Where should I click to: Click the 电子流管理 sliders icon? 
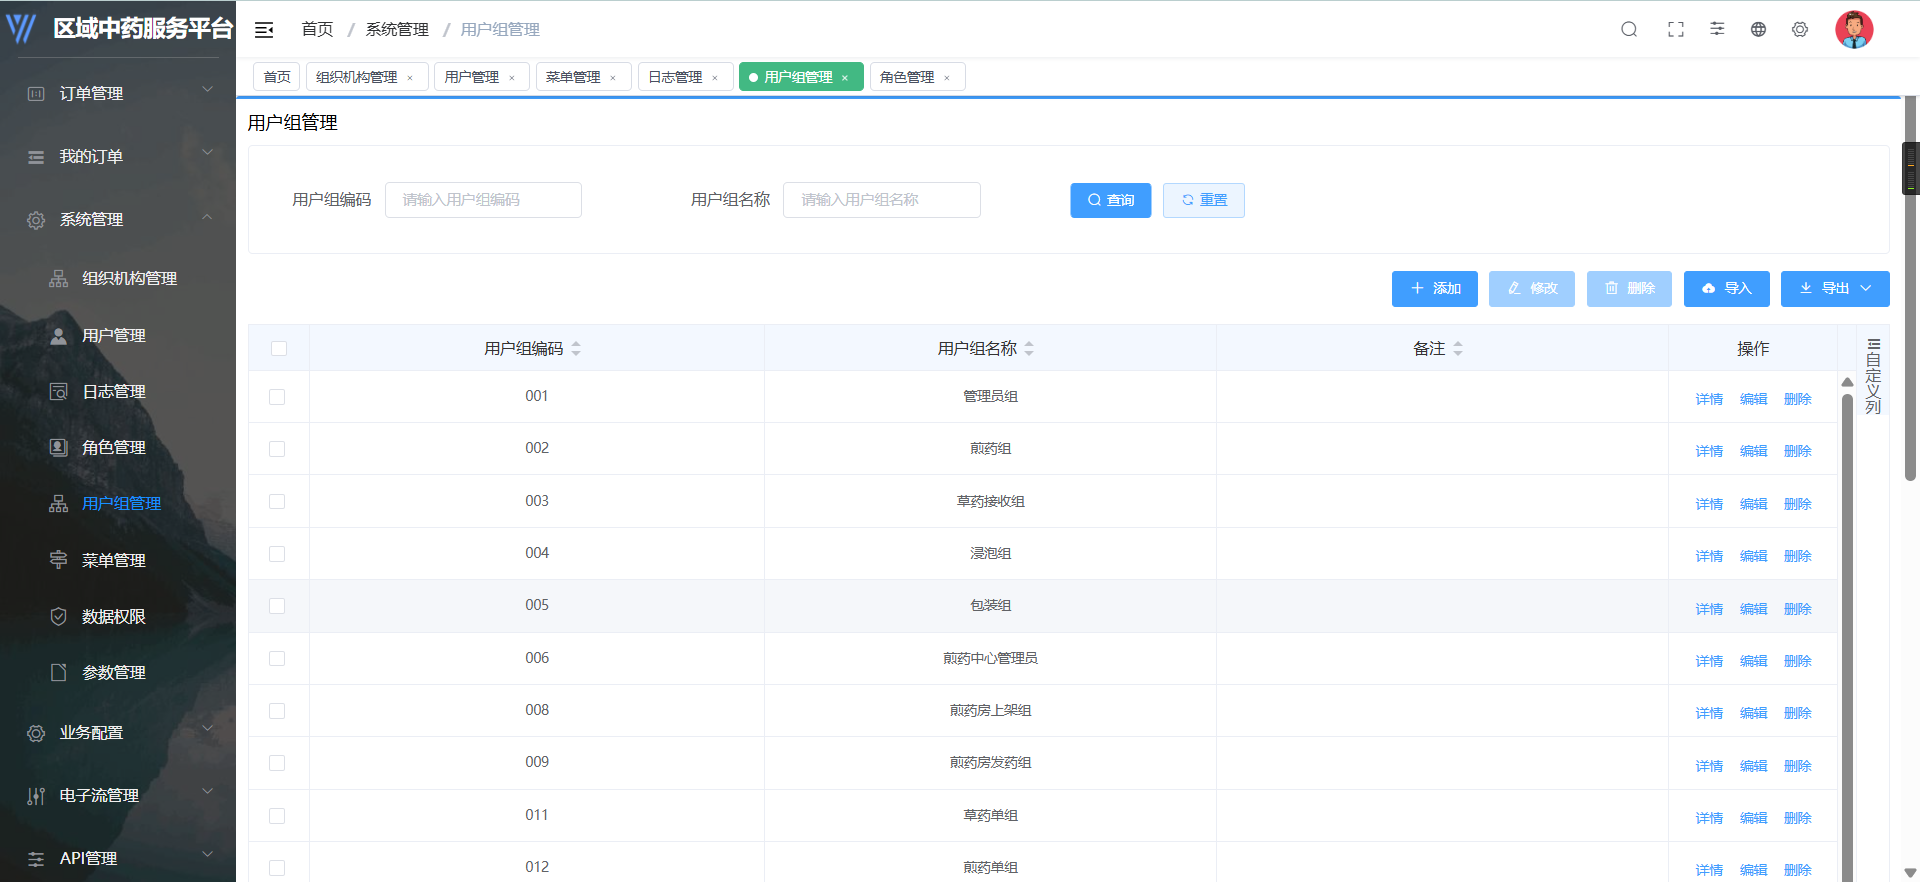pyautogui.click(x=36, y=796)
